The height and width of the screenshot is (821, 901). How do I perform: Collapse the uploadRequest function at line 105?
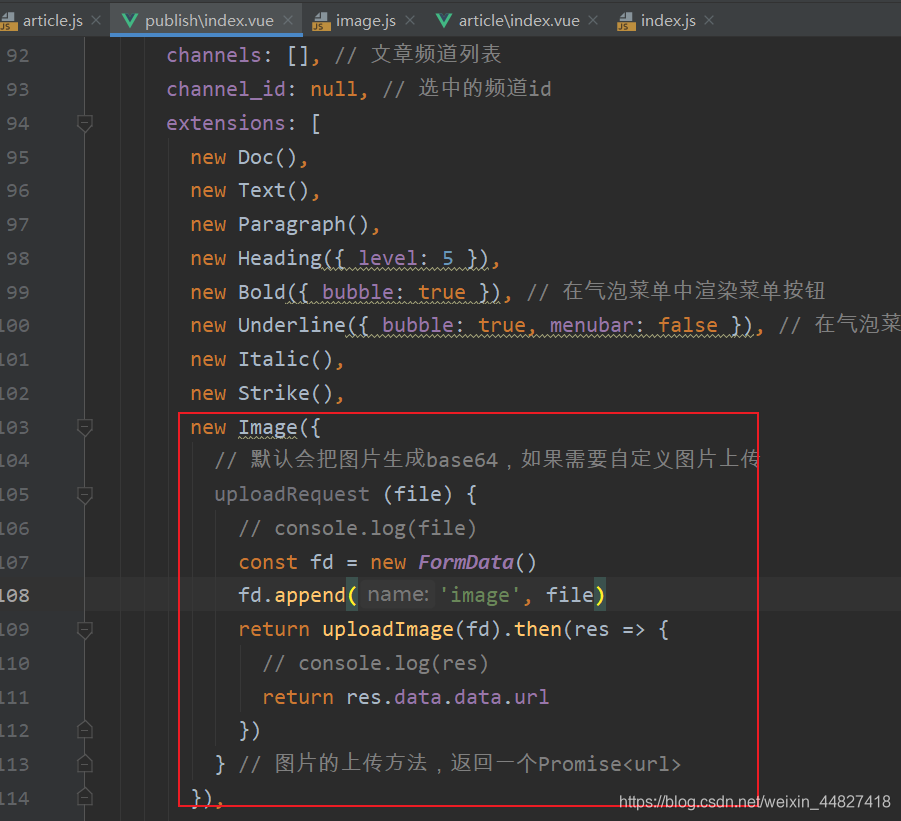84,495
